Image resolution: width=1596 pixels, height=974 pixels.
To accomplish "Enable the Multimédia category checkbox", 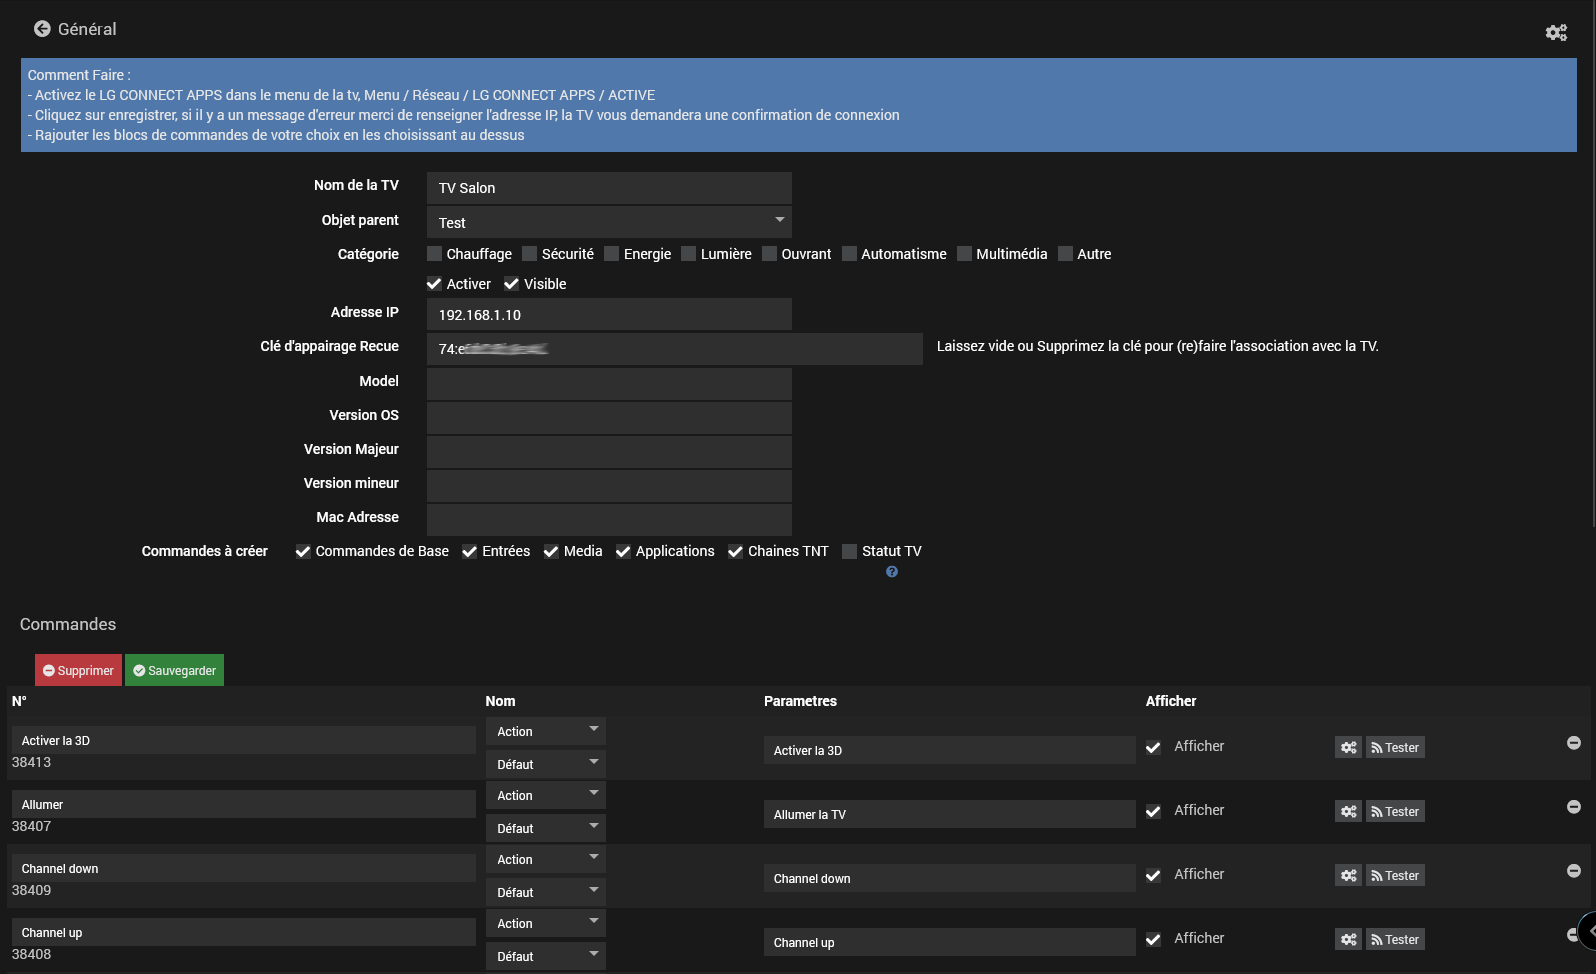I will coord(964,254).
